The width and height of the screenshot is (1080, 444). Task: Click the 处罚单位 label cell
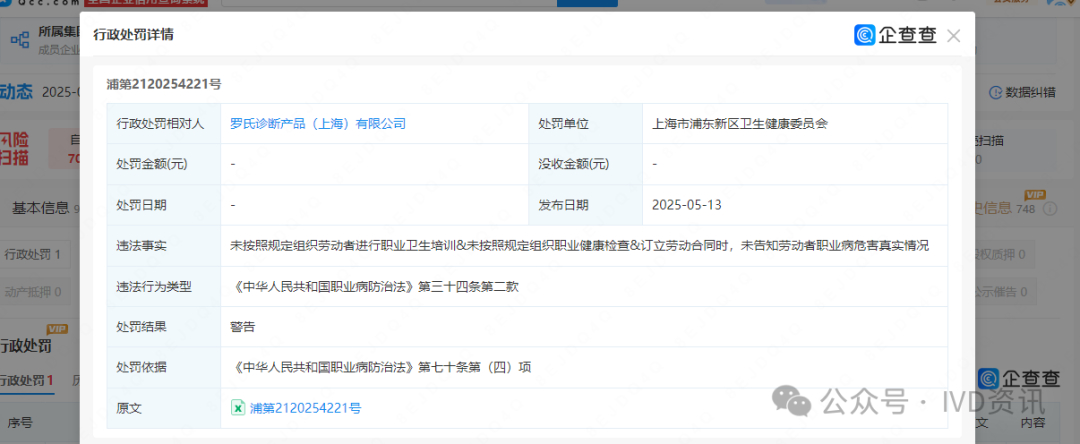coord(585,124)
